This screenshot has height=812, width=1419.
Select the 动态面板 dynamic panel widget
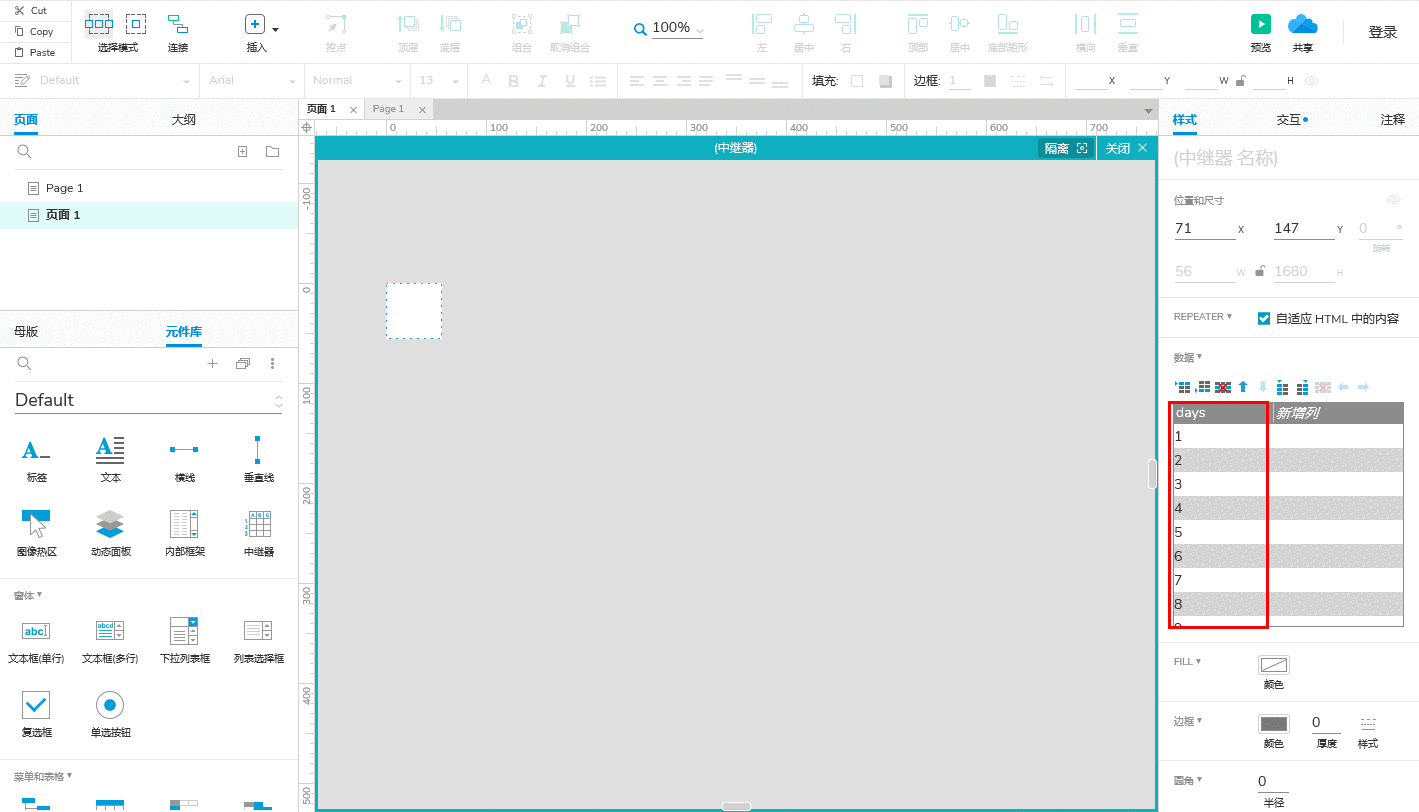pos(111,534)
